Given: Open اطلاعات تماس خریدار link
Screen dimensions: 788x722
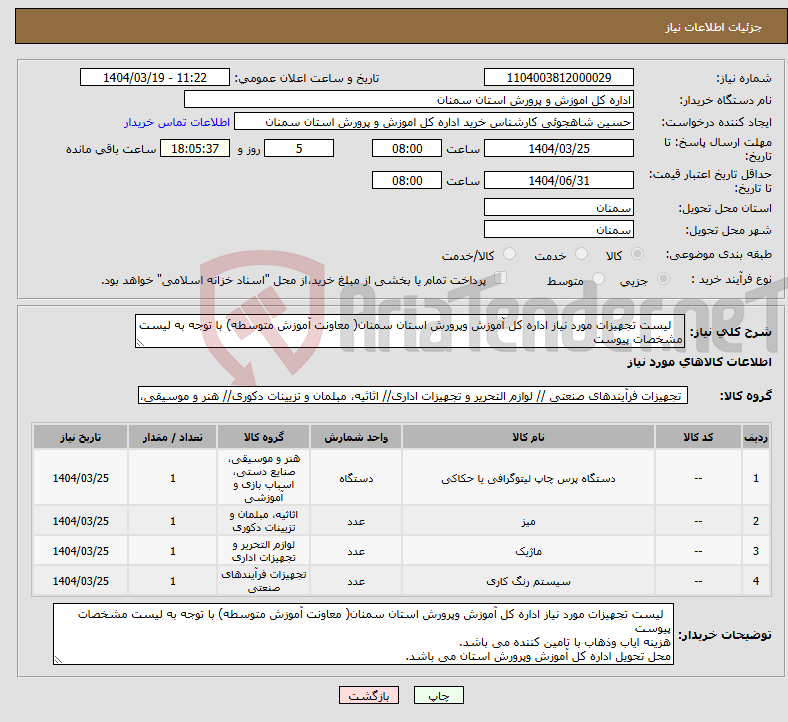Looking at the screenshot, I should [x=177, y=122].
